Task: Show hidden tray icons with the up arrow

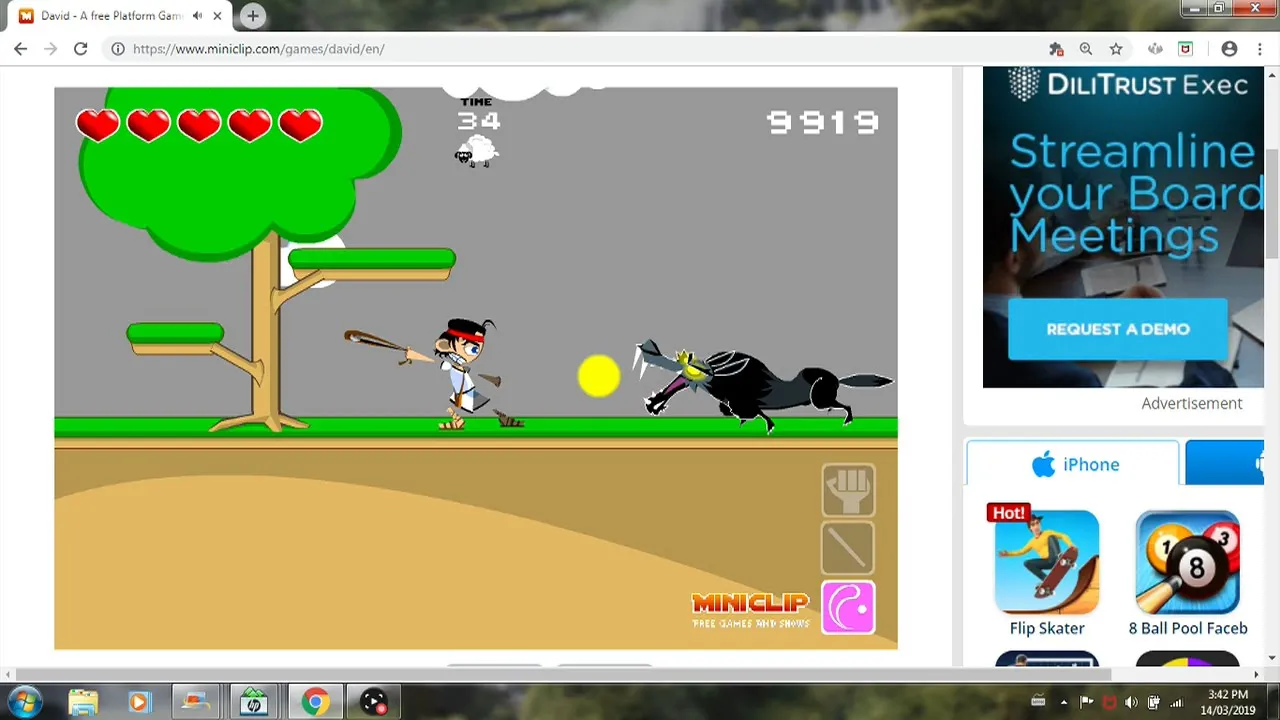Action: [x=1063, y=702]
